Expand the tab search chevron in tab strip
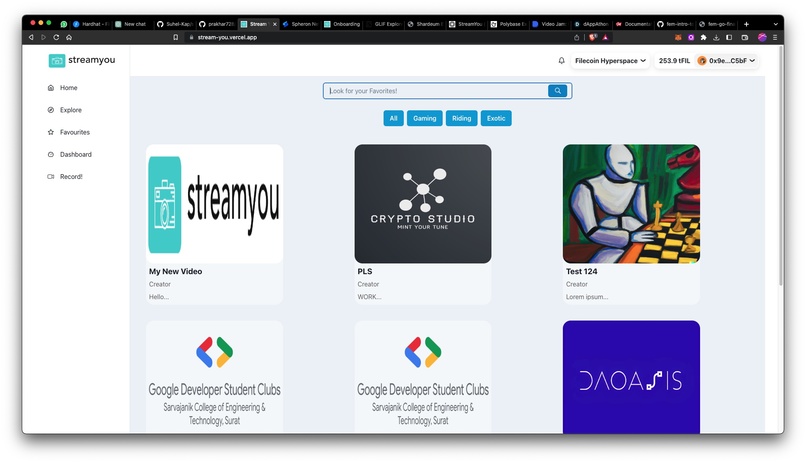Viewport: 806px width, 463px height. (x=776, y=24)
